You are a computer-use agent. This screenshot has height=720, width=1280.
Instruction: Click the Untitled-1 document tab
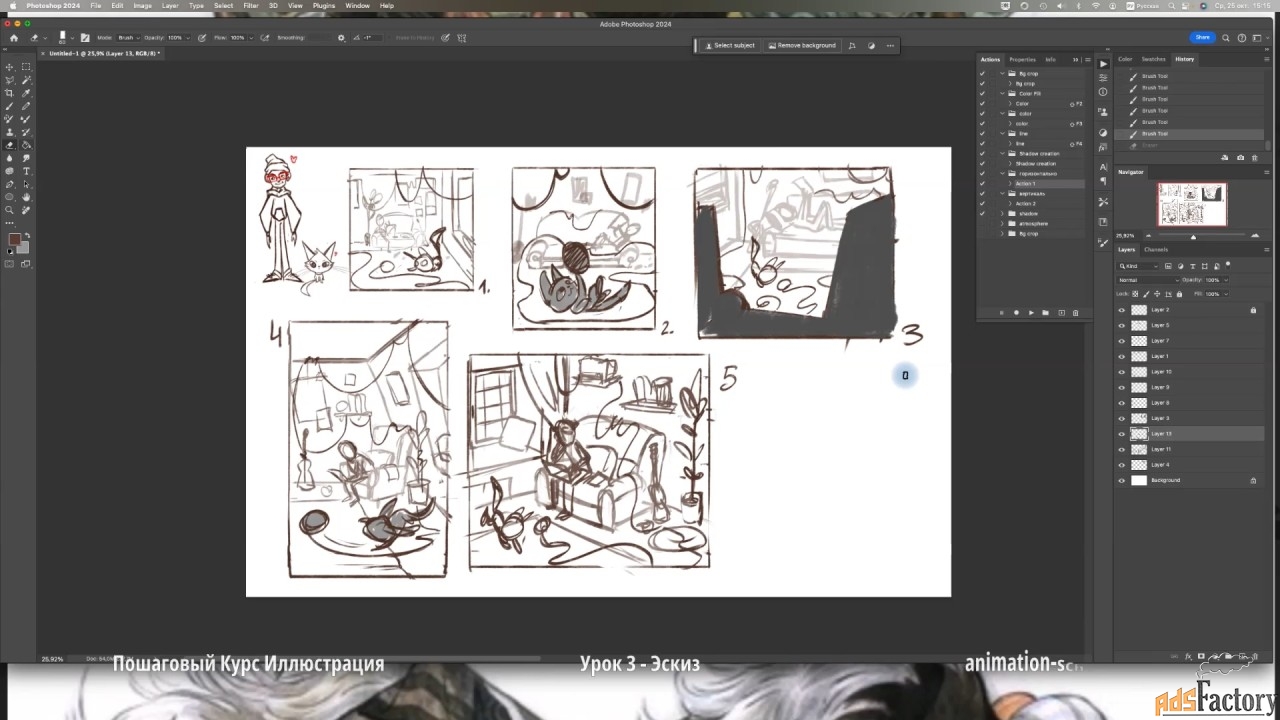pos(103,53)
